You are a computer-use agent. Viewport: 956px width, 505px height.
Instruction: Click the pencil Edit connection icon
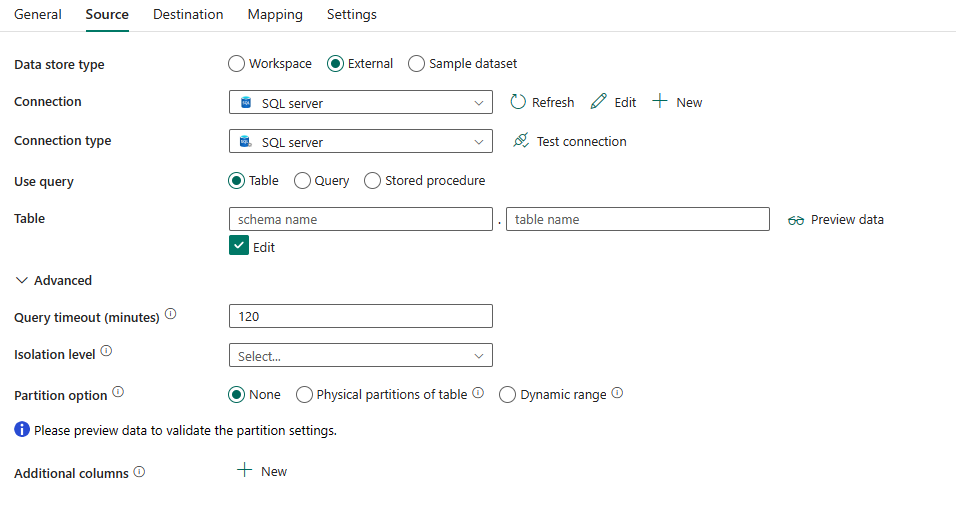pyautogui.click(x=598, y=102)
